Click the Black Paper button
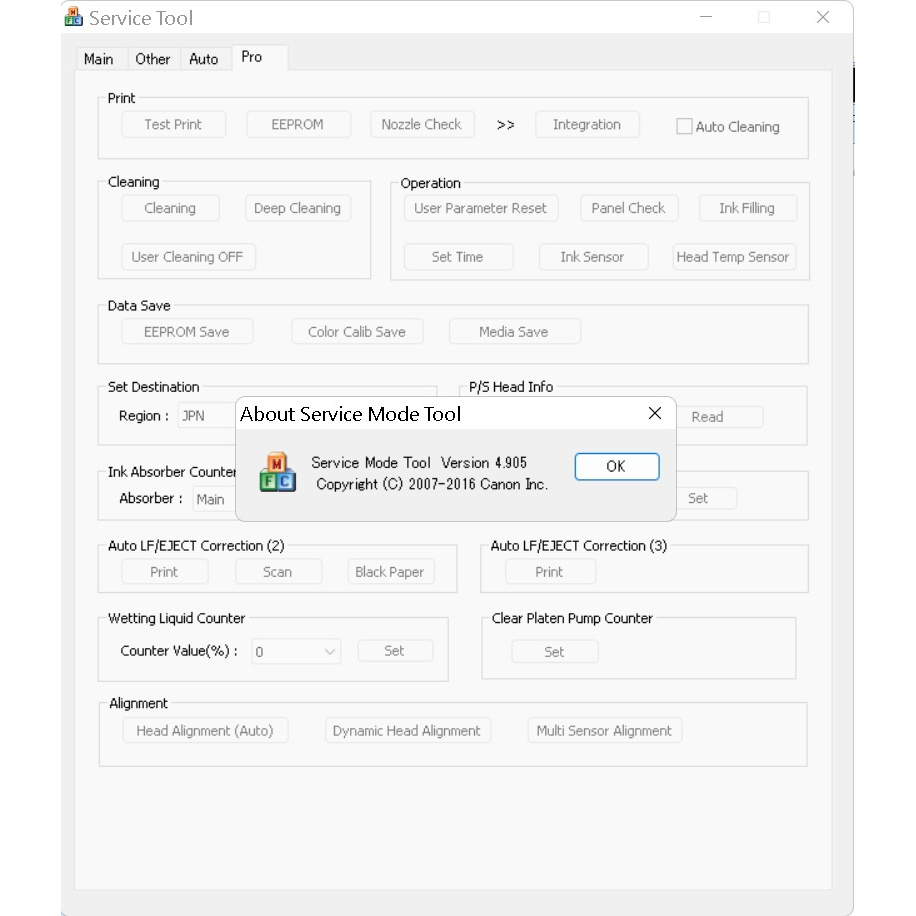Image resolution: width=916 pixels, height=916 pixels. pyautogui.click(x=389, y=572)
